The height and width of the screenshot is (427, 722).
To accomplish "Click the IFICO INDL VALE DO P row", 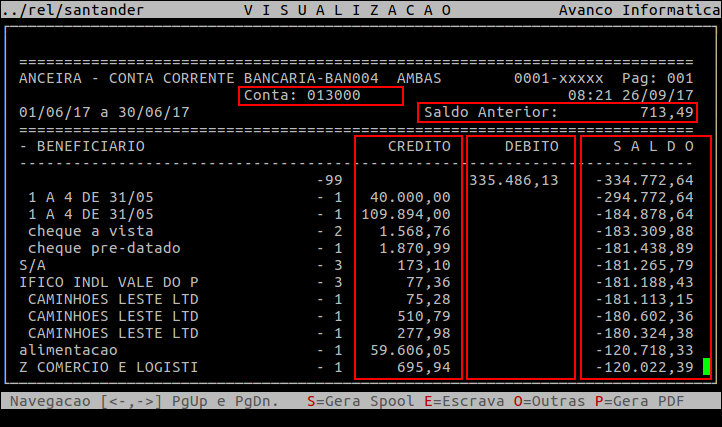I will tap(108, 282).
